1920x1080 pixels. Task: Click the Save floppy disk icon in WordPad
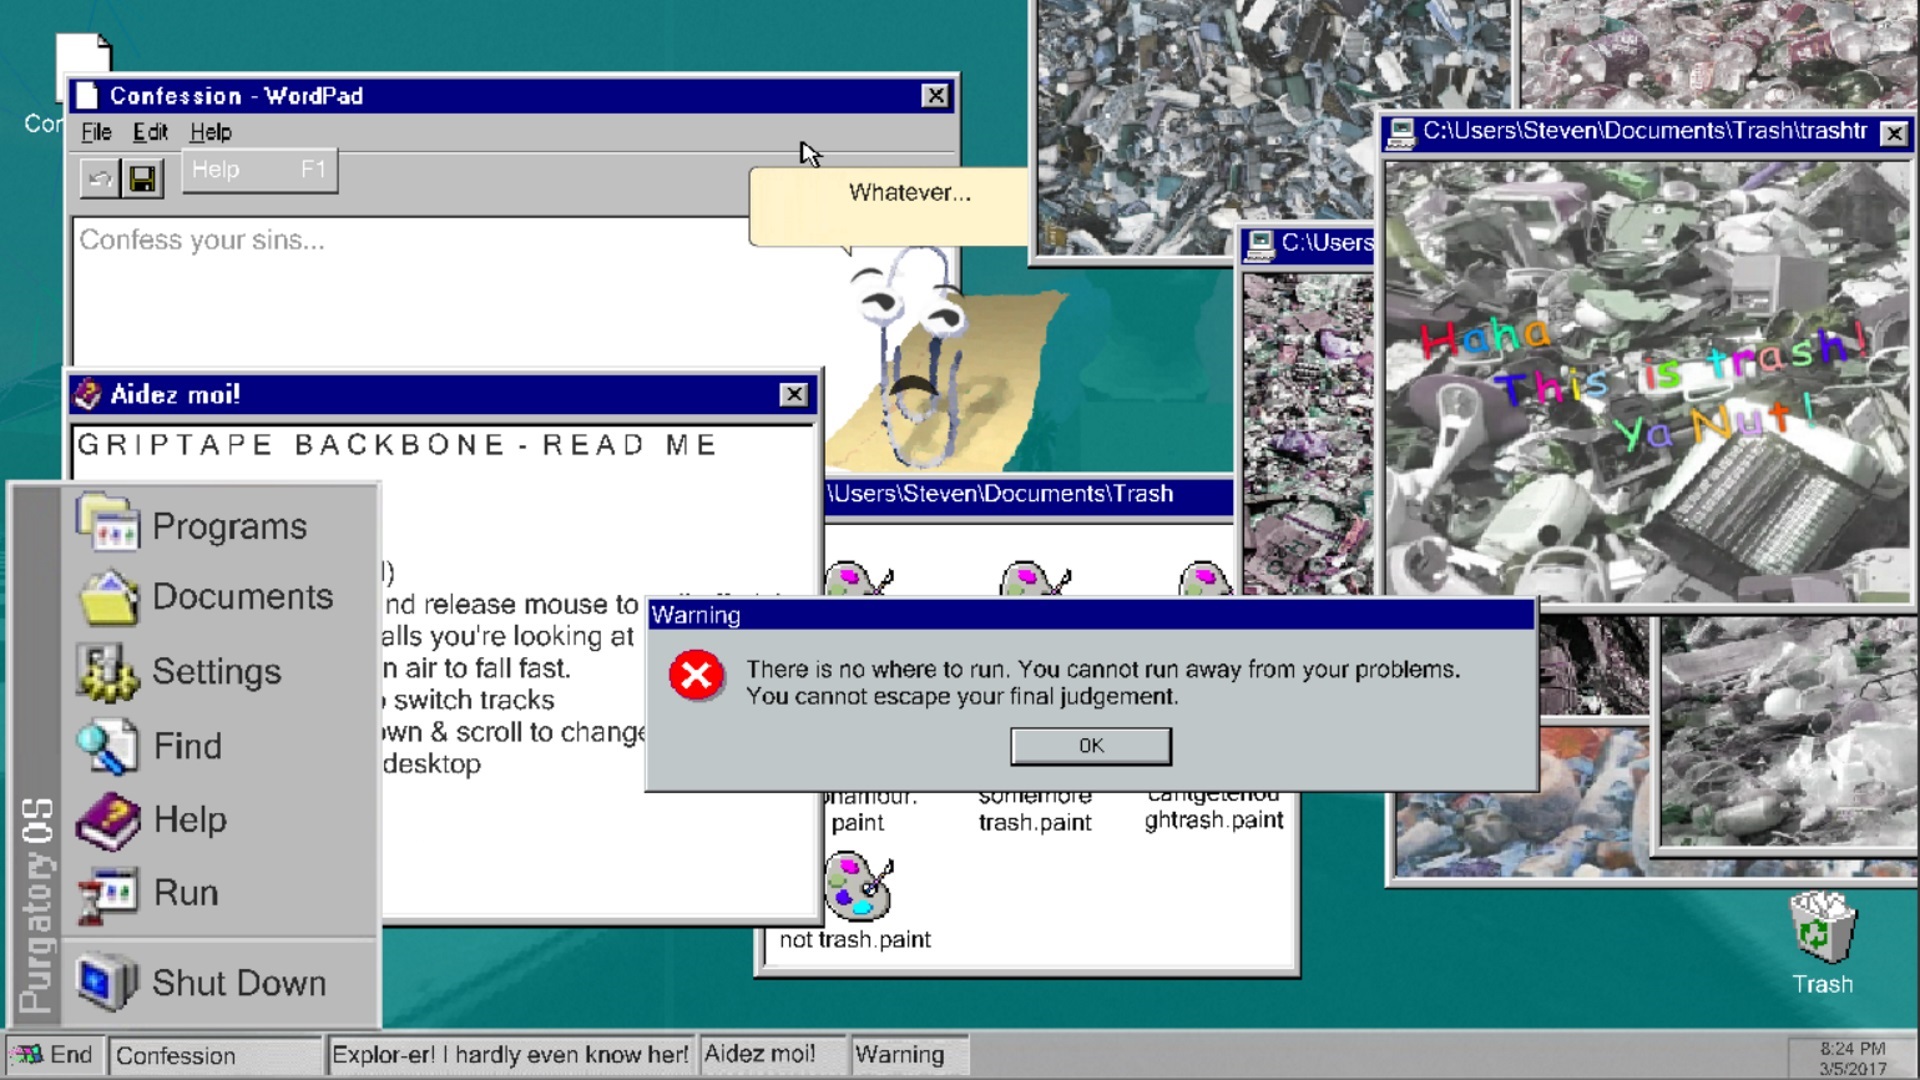[144, 176]
